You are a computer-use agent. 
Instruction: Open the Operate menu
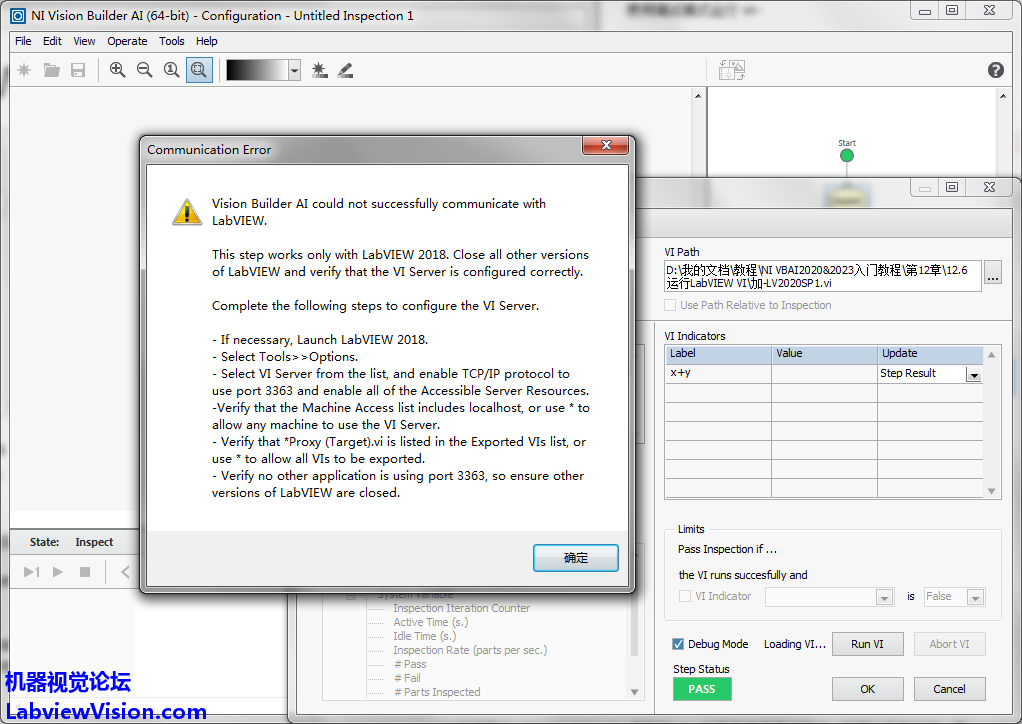tap(127, 41)
